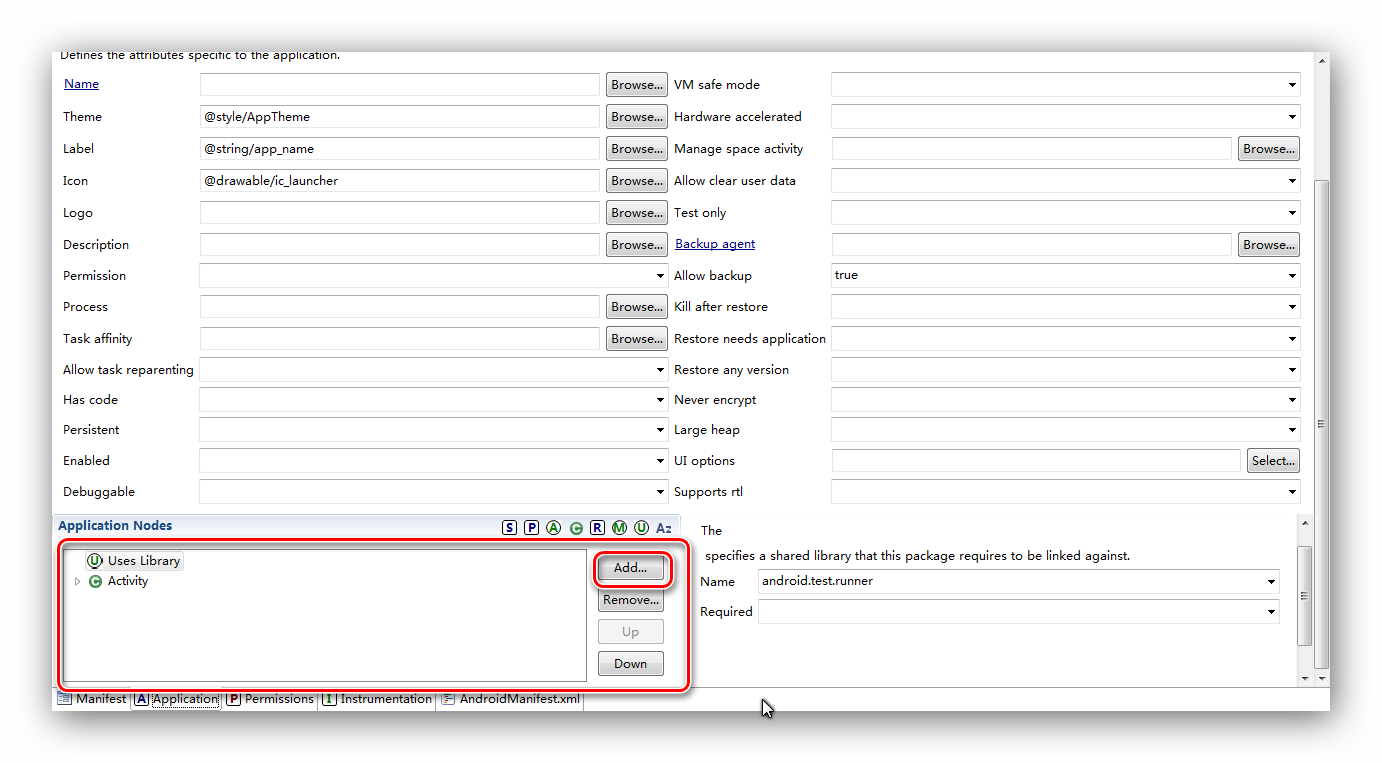Click the Uses Library details scrollbar thumb
The width and height of the screenshot is (1382, 763).
tap(1304, 595)
